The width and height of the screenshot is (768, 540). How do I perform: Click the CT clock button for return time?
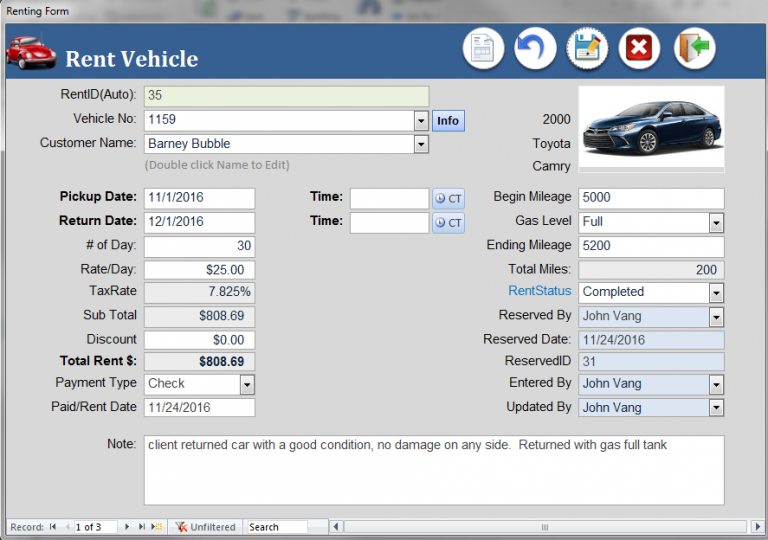(448, 222)
